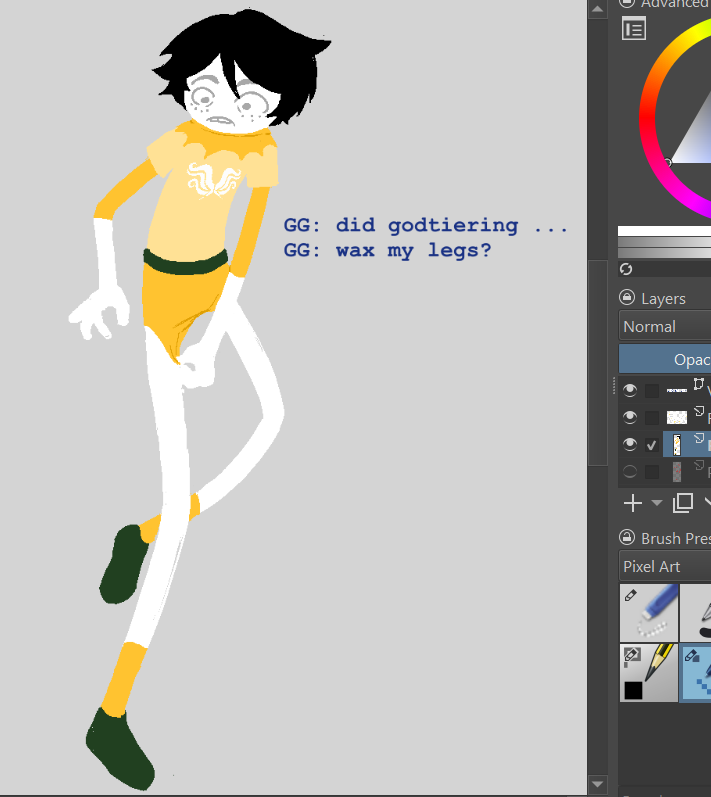
Task: Adjust the layer Opacity slider
Action: pyautogui.click(x=665, y=359)
